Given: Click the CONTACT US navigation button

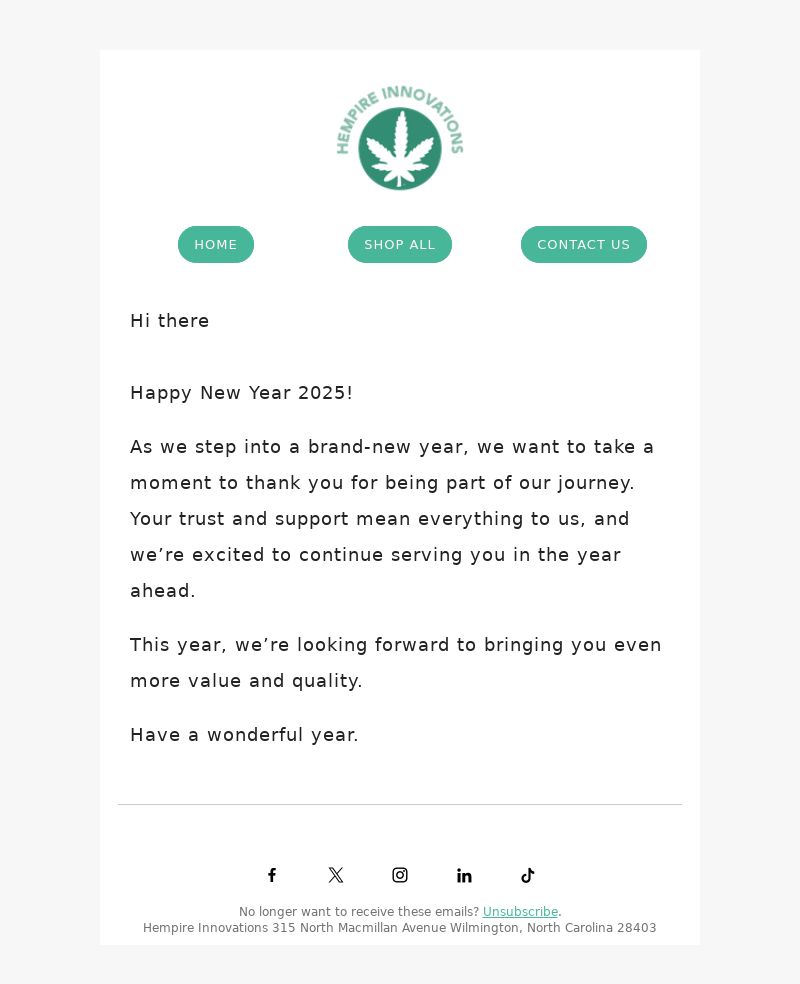Looking at the screenshot, I should (584, 244).
